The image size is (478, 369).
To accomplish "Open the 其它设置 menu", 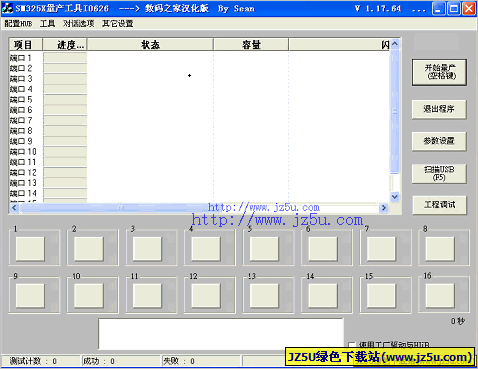I will click(118, 24).
